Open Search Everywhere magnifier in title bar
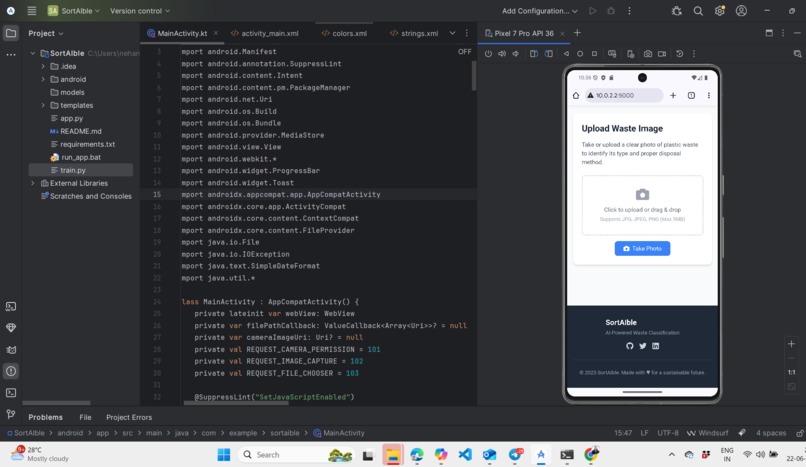Image resolution: width=806 pixels, height=467 pixels. click(x=698, y=11)
